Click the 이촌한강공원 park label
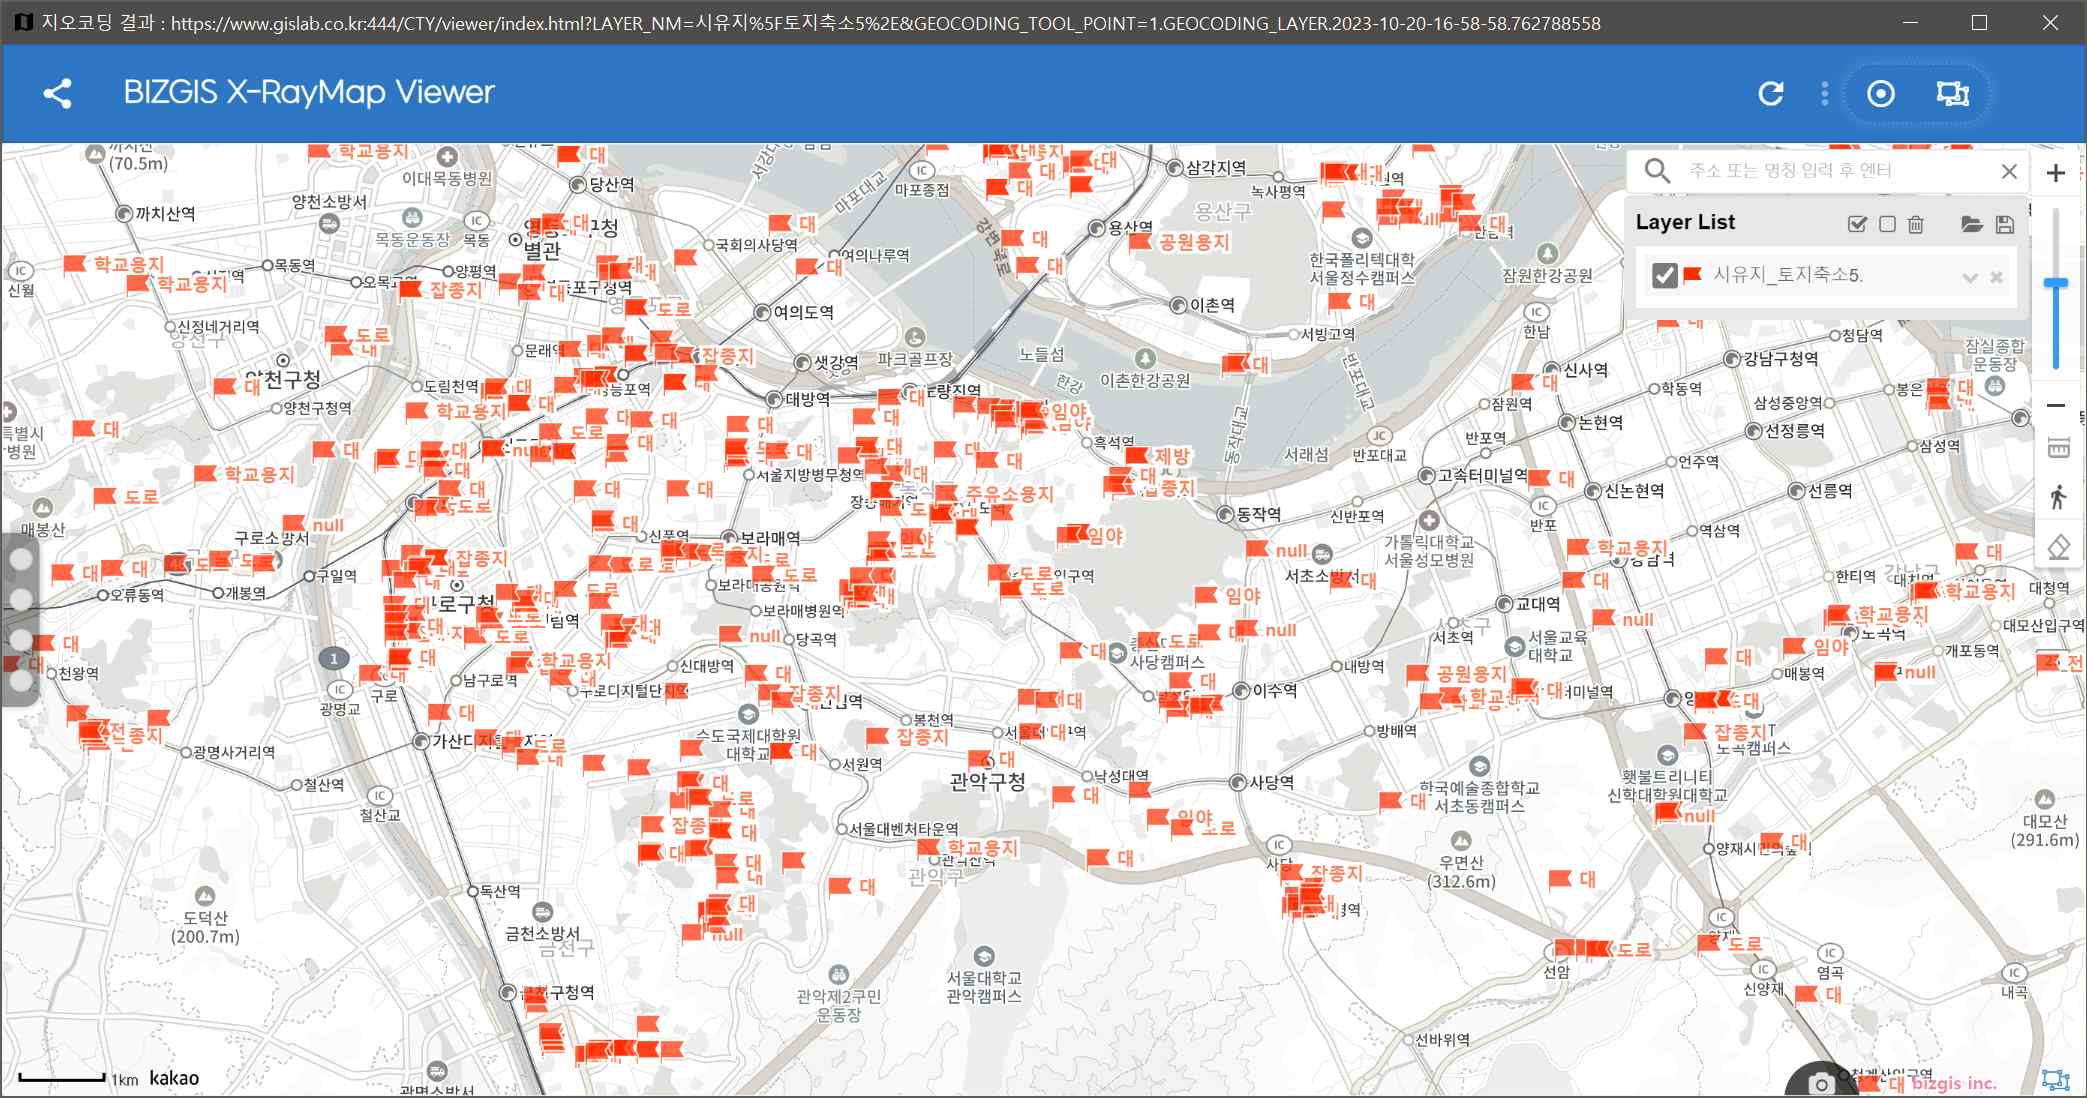 pyautogui.click(x=1145, y=381)
